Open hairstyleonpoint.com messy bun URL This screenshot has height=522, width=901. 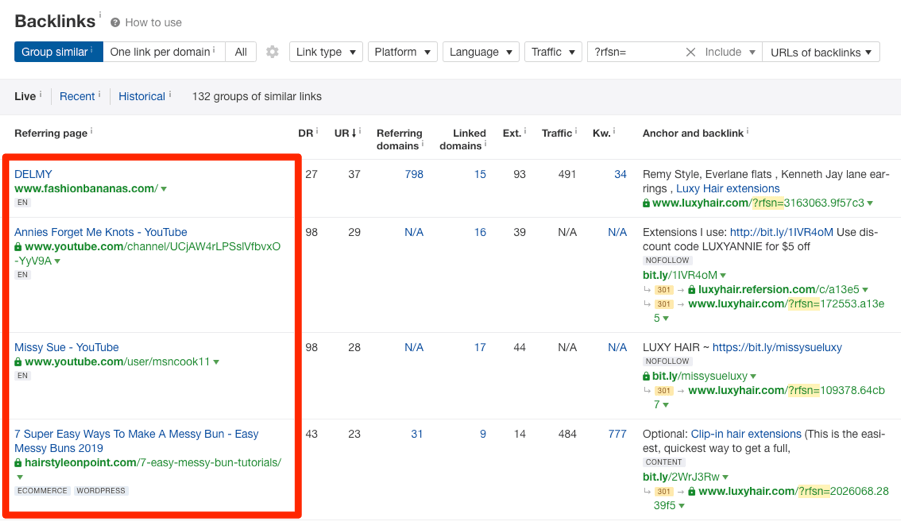(x=153, y=462)
